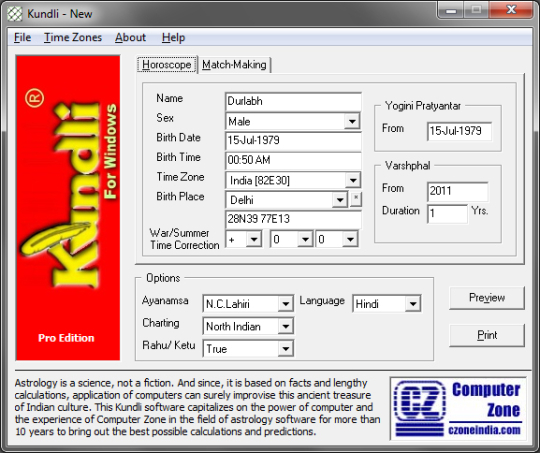Open the Ayanamsa N.C.Lahiri dropdown
Image resolution: width=540 pixels, height=453 pixels.
[x=285, y=304]
